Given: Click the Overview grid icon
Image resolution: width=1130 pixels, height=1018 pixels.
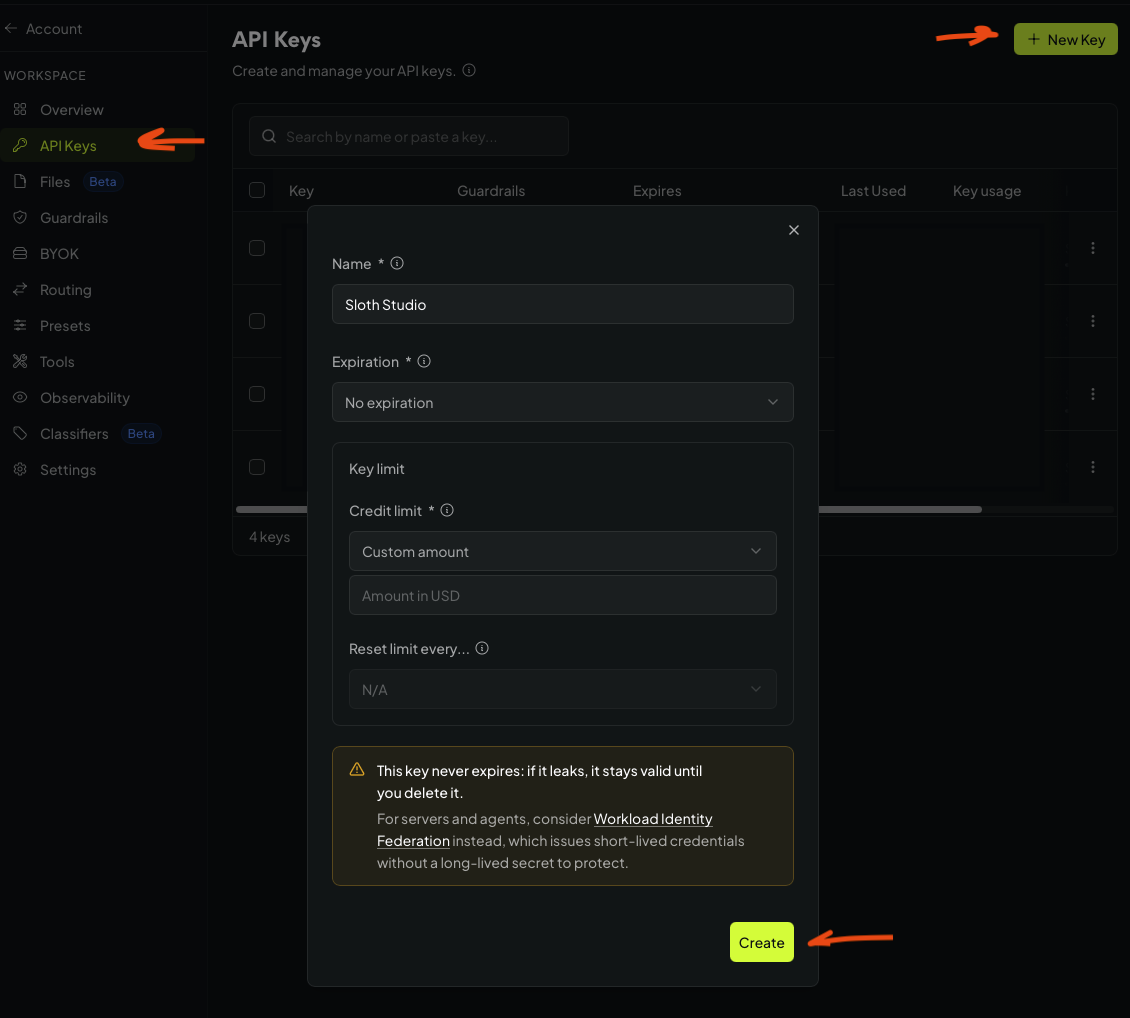Looking at the screenshot, I should (20, 110).
